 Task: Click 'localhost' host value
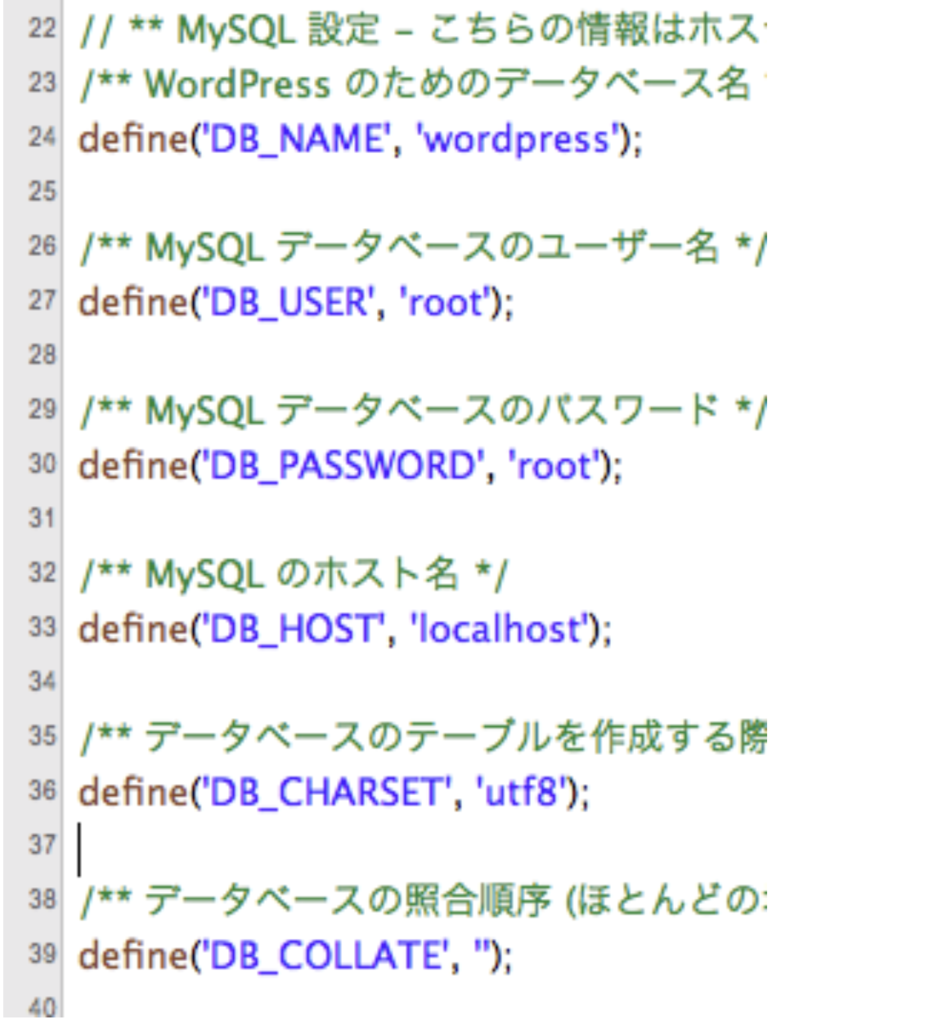[499, 628]
